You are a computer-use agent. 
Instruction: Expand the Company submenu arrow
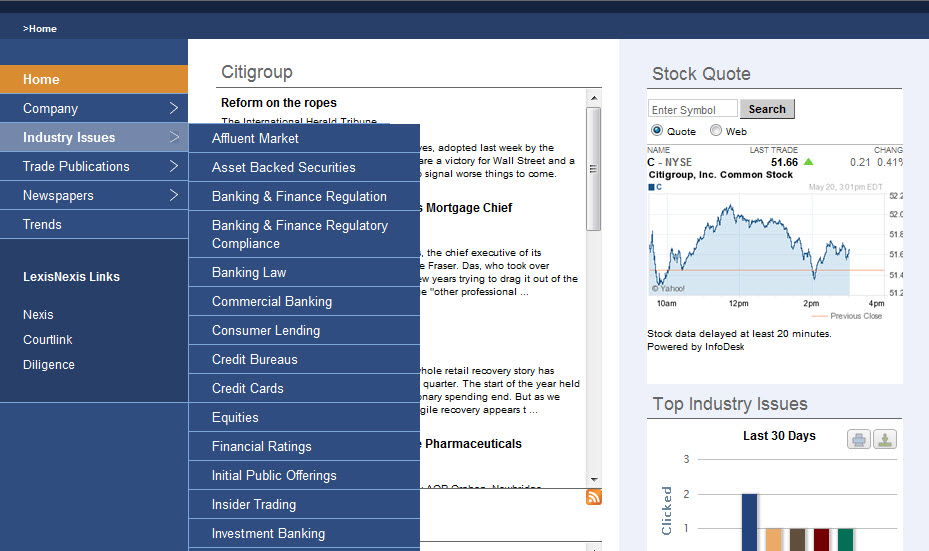(x=173, y=108)
